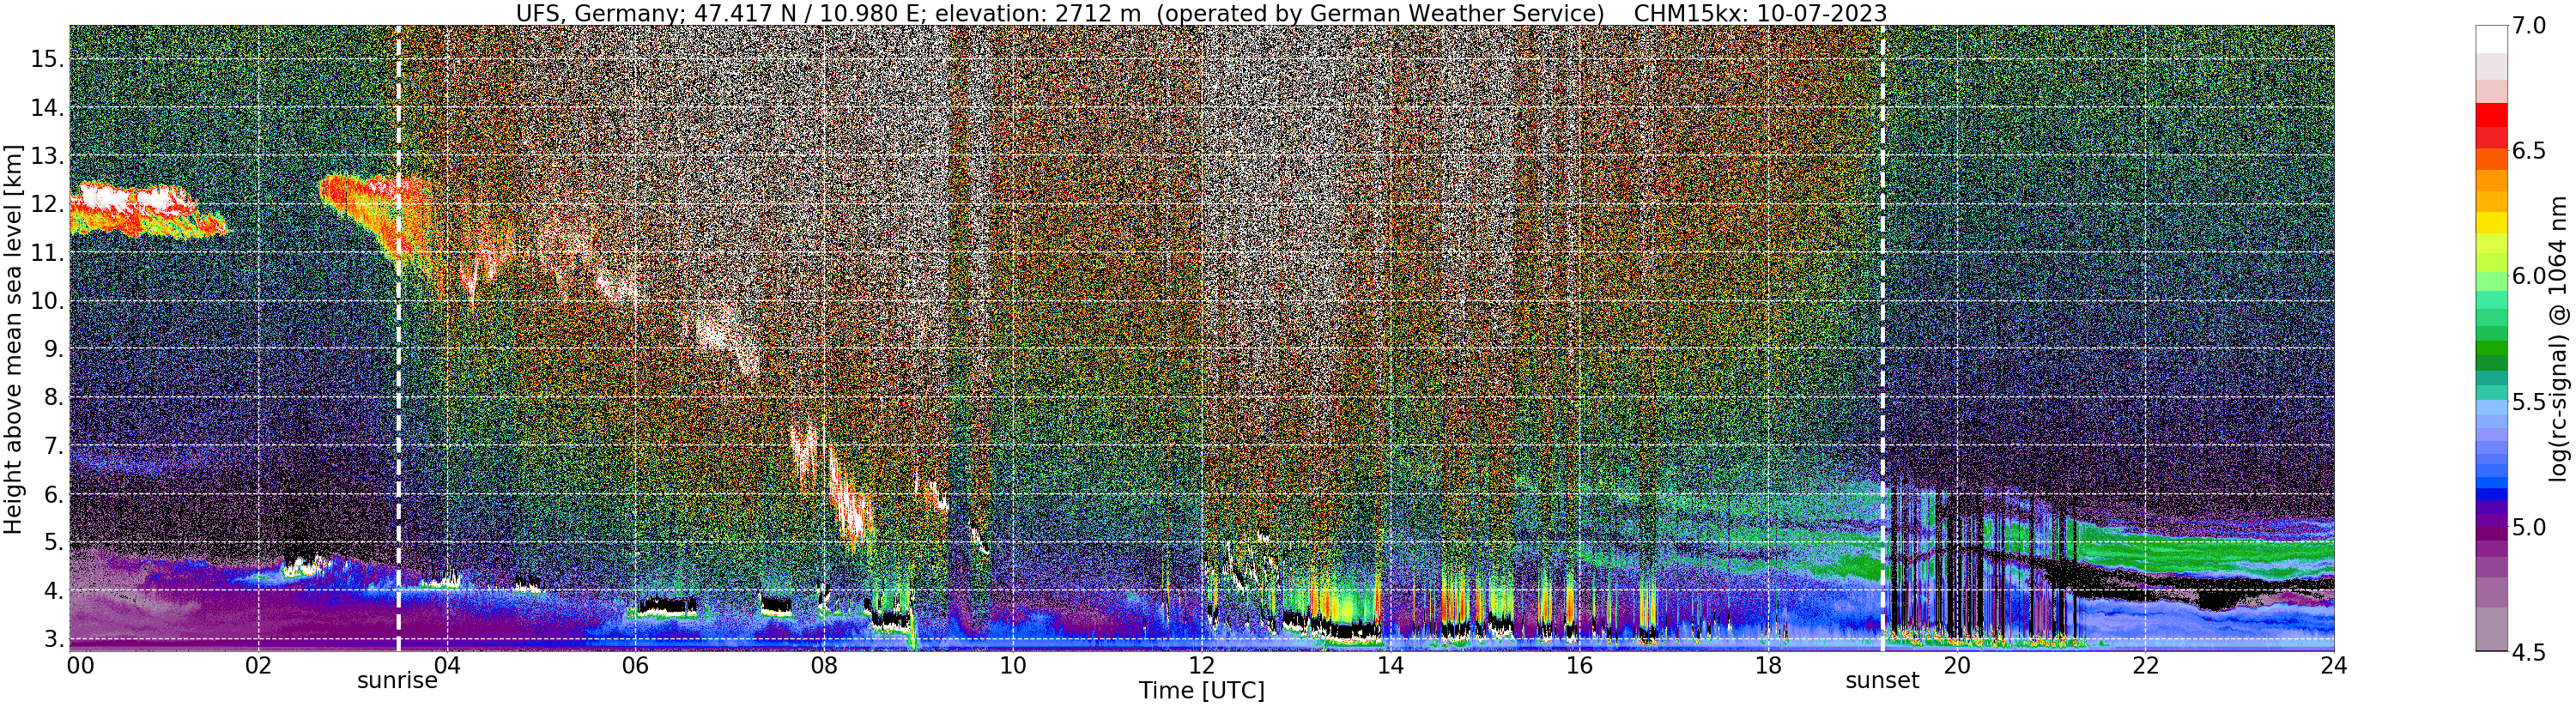Click the plot title starting 'UFS, Germany'
The width and height of the screenshot is (2576, 707).
click(x=1201, y=13)
